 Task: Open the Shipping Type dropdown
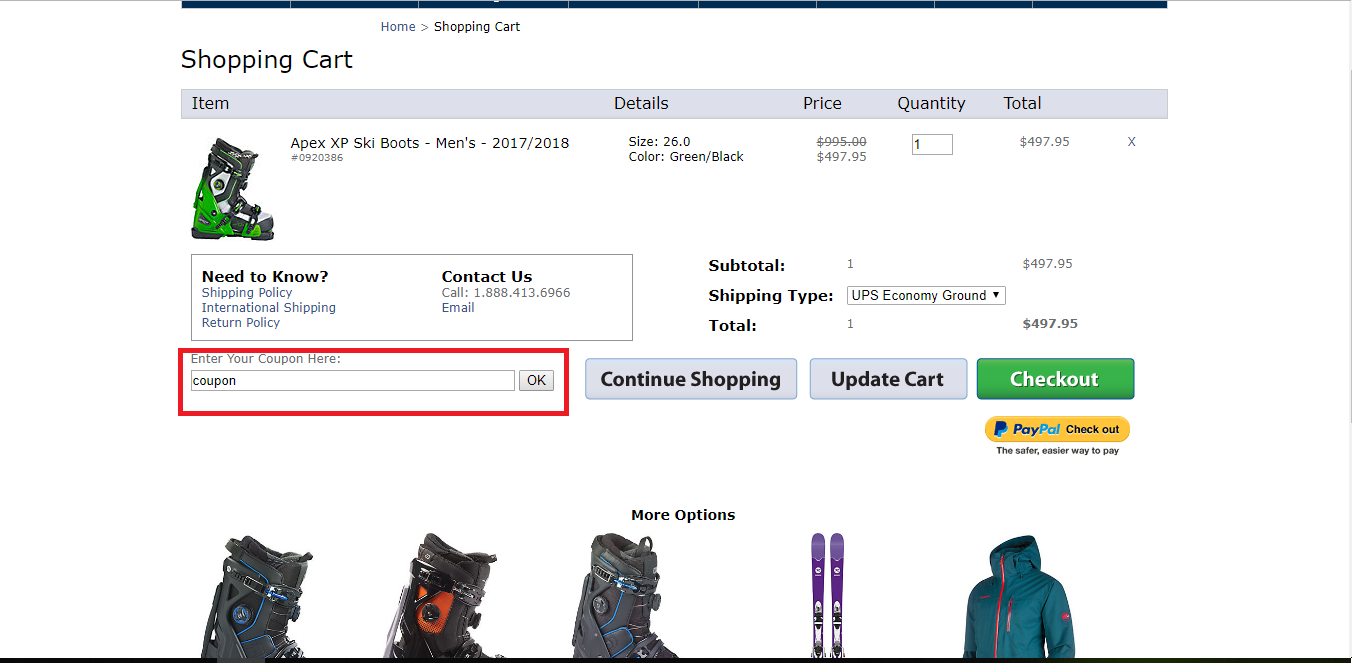926,295
